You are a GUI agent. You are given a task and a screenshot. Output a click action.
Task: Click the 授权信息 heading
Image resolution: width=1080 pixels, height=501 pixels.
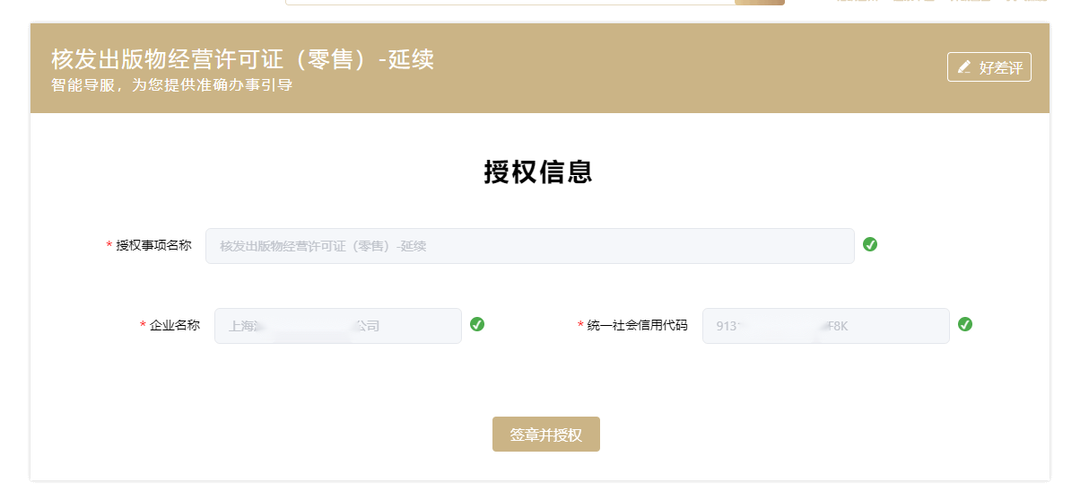click(538, 172)
